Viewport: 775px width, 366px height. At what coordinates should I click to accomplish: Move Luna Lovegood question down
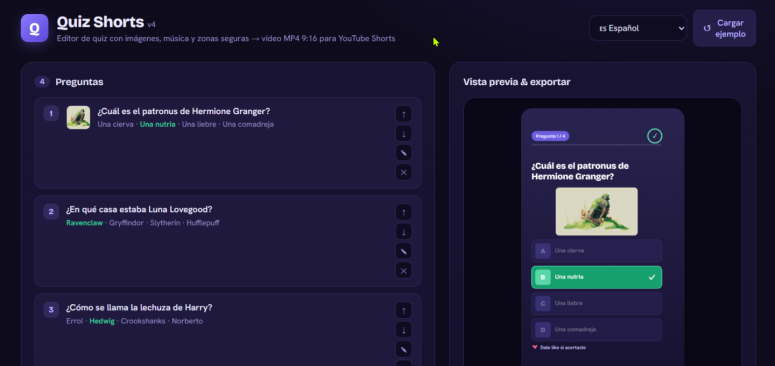point(403,232)
